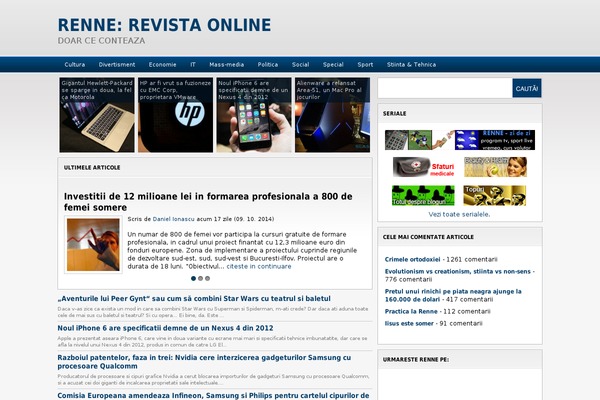Screen dimensions: 600x400
Task: Click the RENNE zi de zi serial banner
Action: click(460, 140)
